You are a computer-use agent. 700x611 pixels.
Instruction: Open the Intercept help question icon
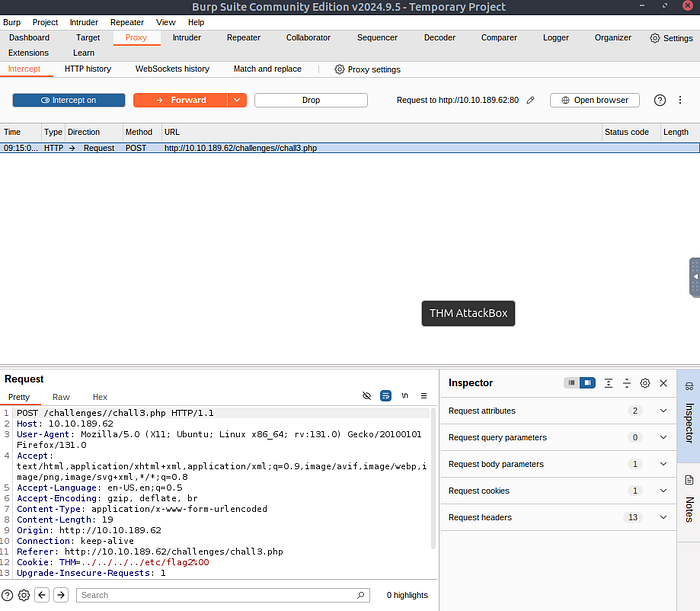tap(660, 100)
